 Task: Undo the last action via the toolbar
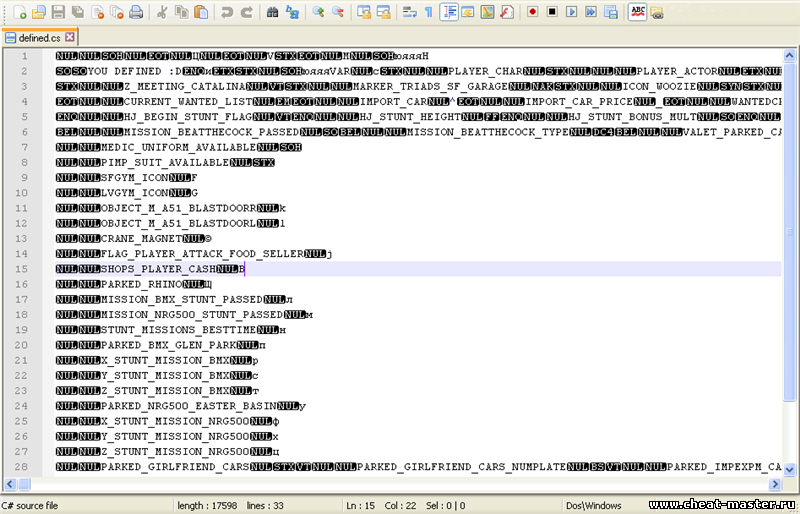click(228, 12)
